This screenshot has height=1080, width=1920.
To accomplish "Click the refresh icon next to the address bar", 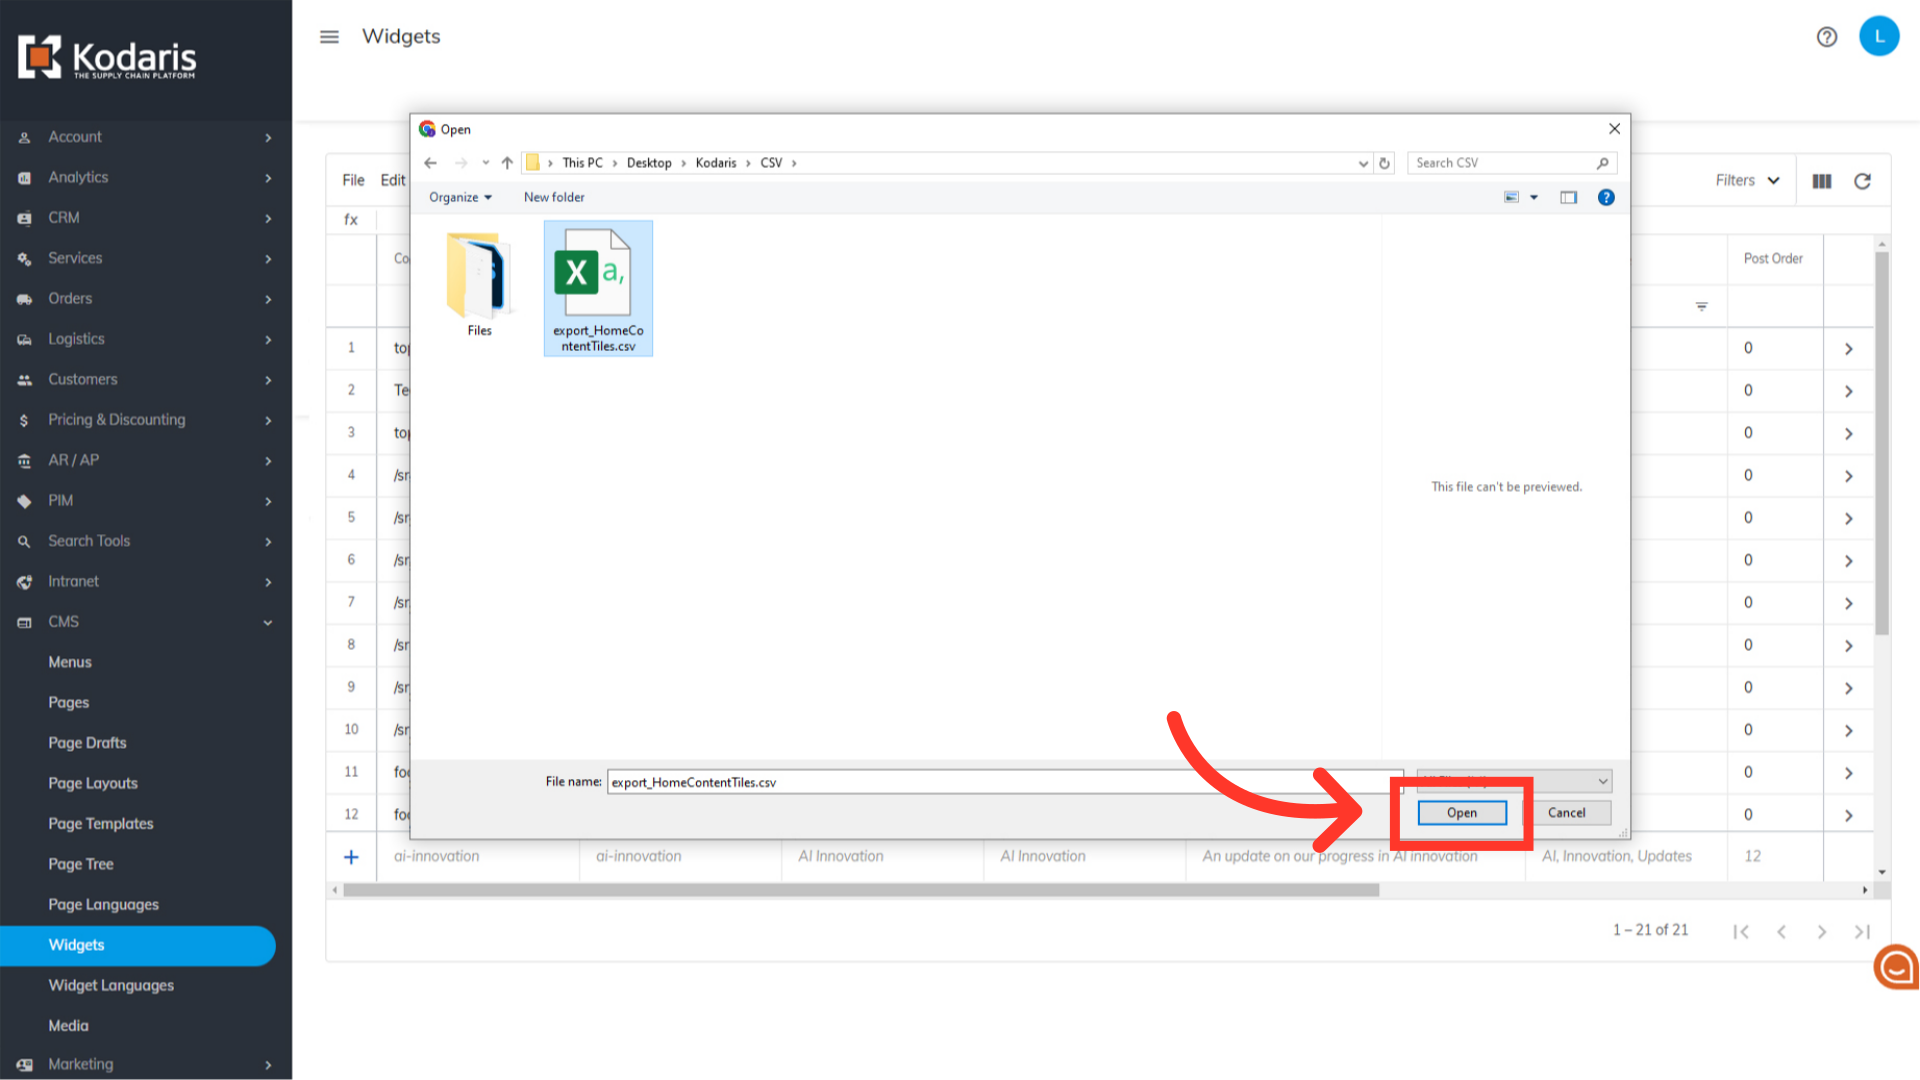I will pos(1385,163).
